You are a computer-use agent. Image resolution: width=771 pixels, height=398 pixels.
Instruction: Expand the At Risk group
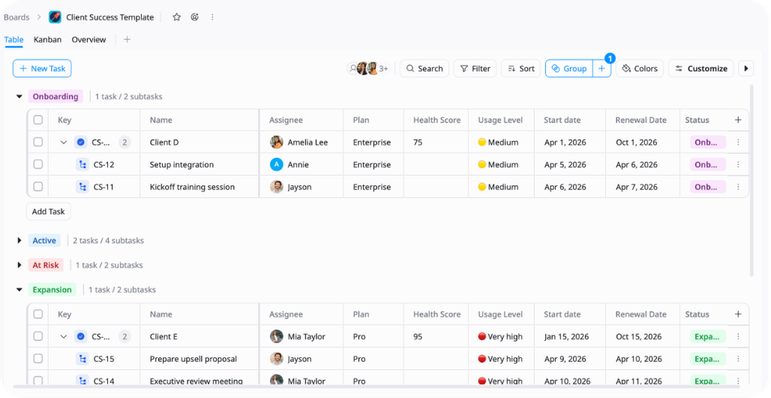click(x=19, y=265)
